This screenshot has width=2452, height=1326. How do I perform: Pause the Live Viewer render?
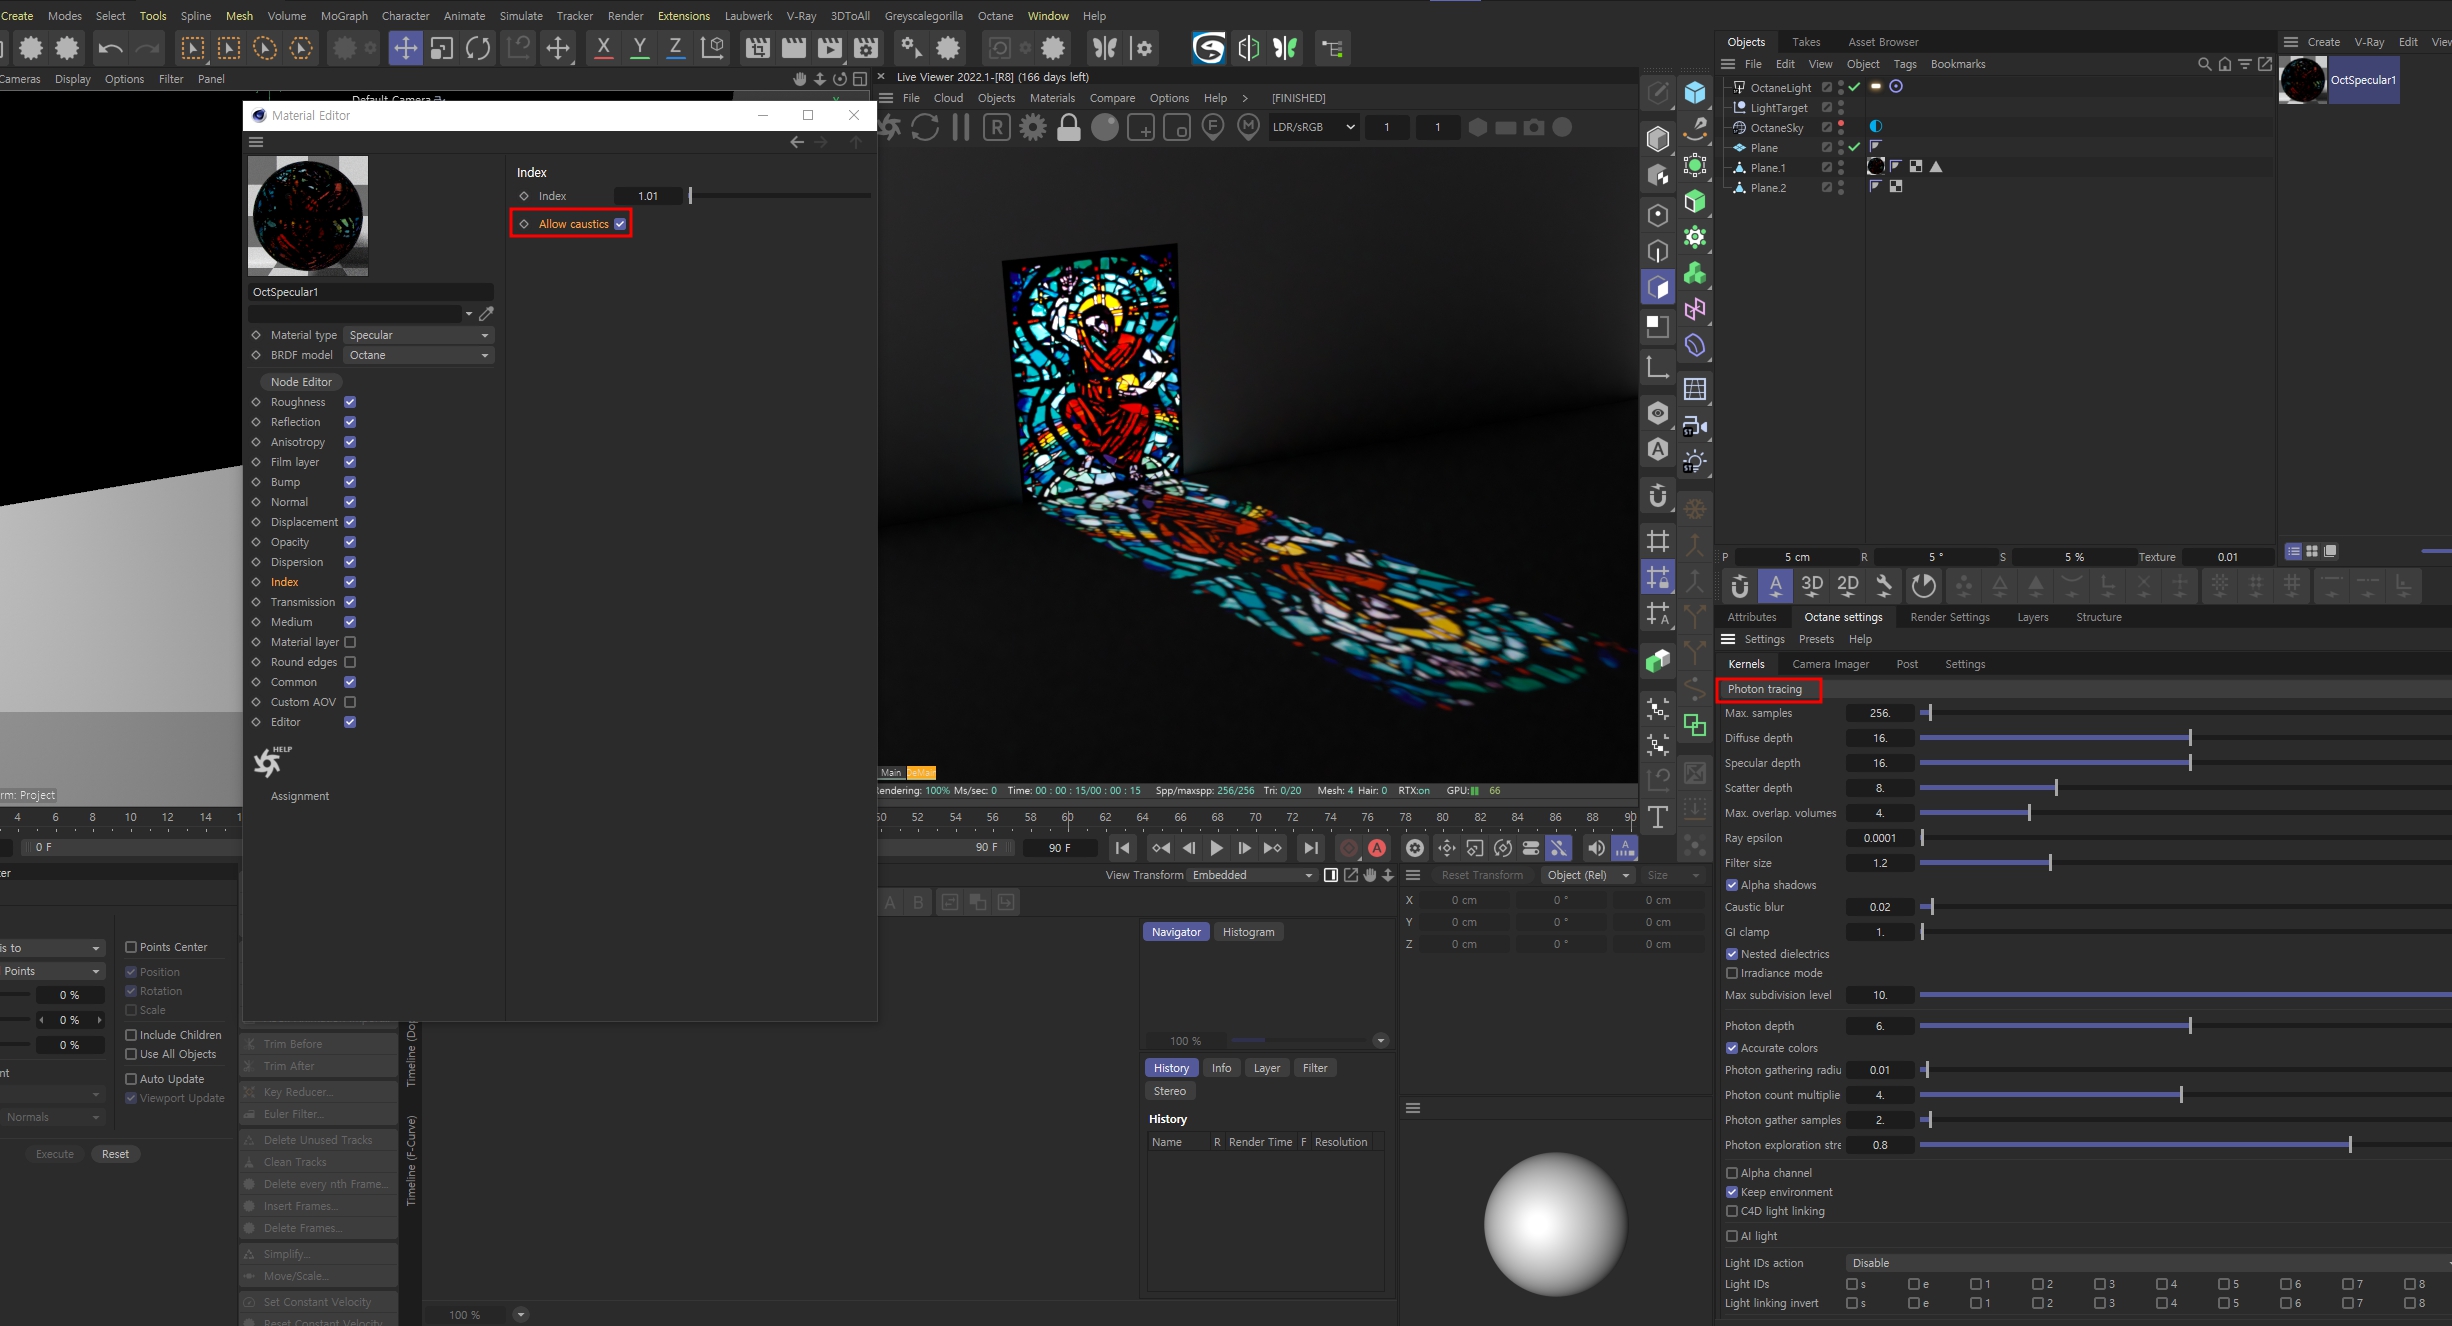pos(961,128)
